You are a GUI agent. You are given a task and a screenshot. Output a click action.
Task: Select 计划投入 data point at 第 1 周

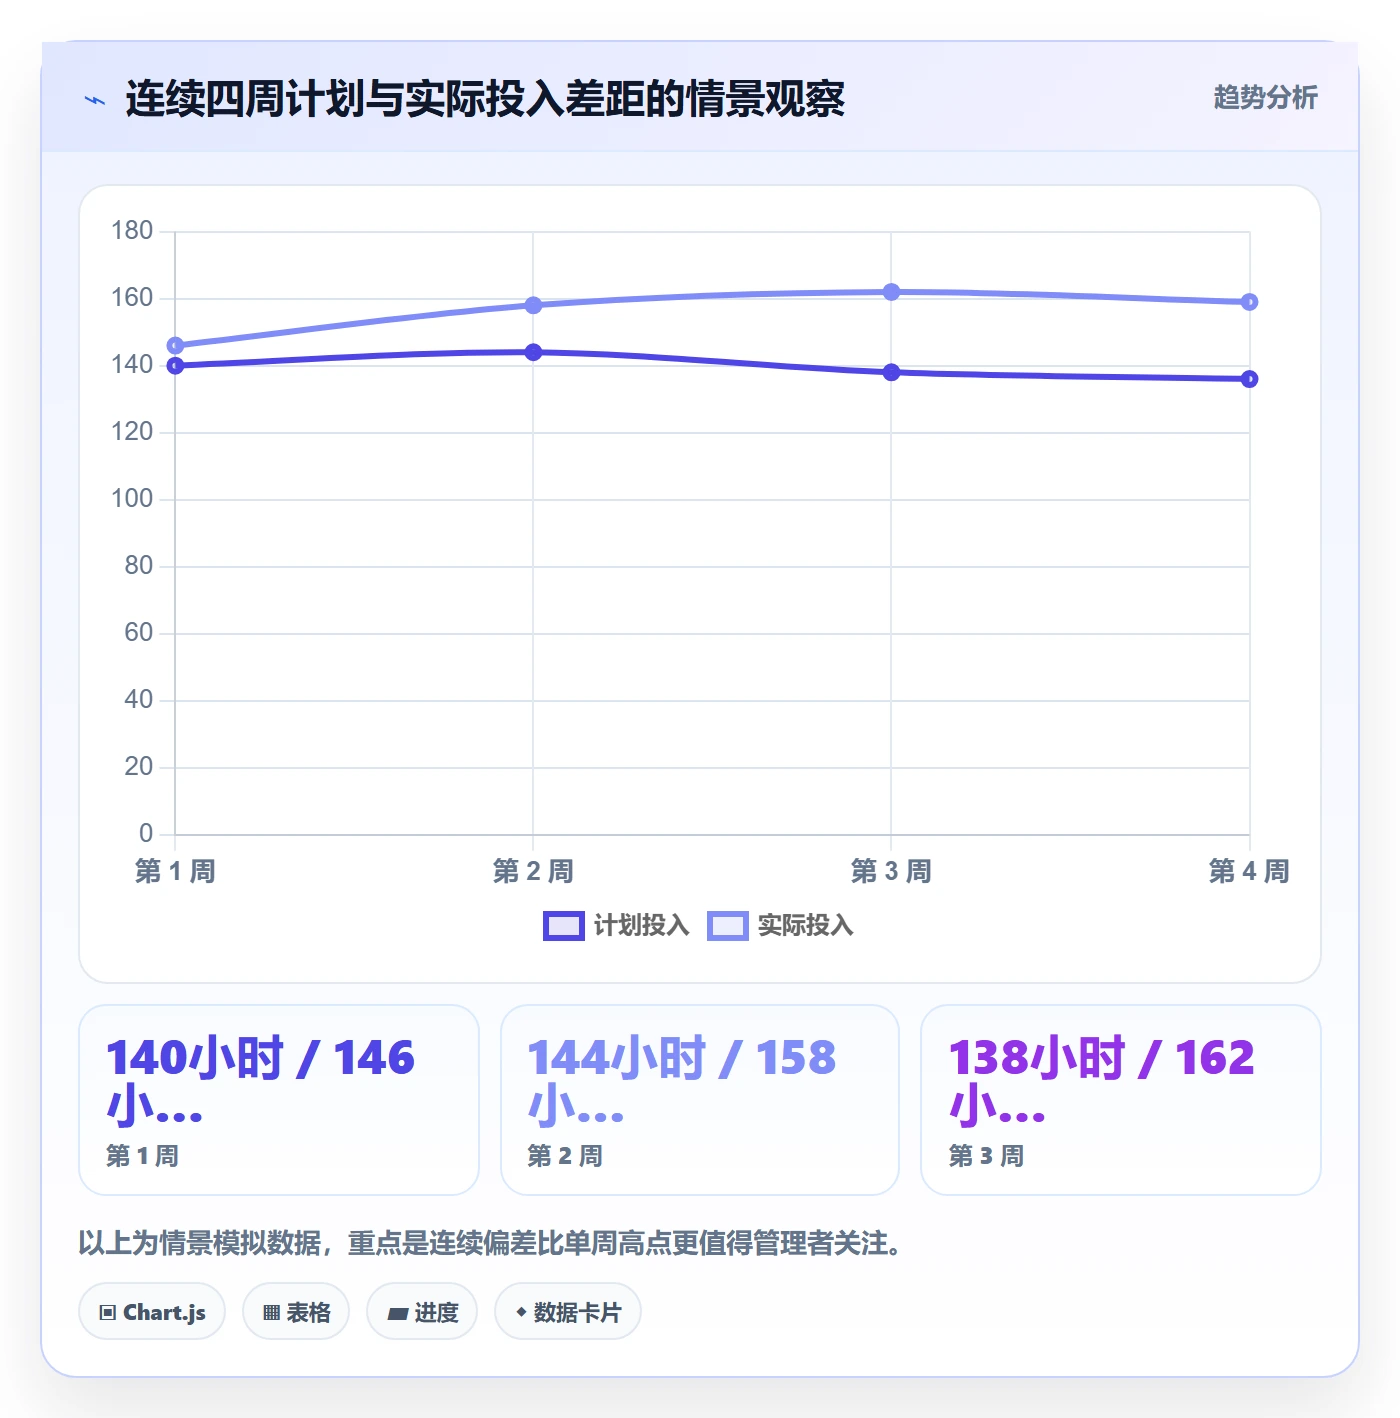tap(175, 366)
